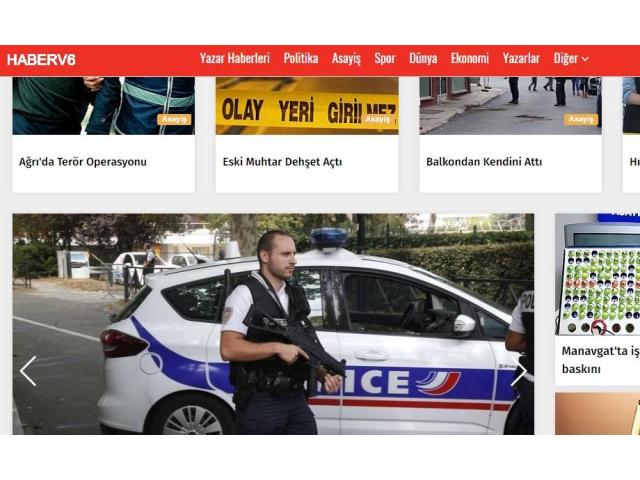The height and width of the screenshot is (480, 640).
Task: Open the Ağrı'da Terör Operasyonu headline
Action: [x=82, y=162]
